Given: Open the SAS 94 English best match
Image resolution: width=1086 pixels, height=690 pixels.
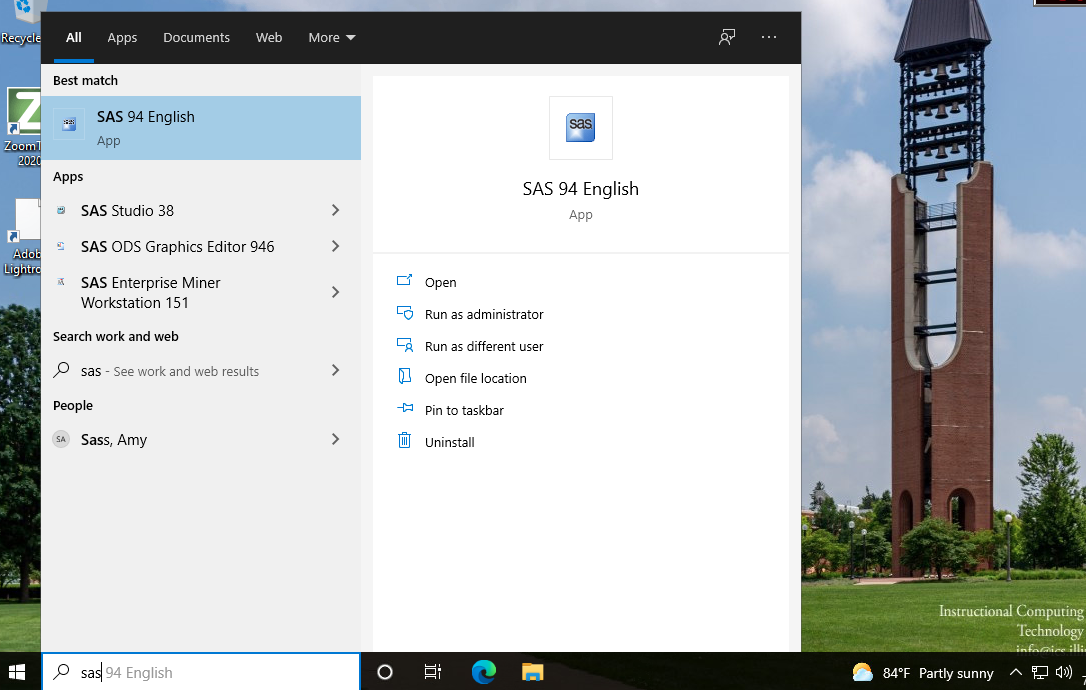Looking at the screenshot, I should 201,128.
